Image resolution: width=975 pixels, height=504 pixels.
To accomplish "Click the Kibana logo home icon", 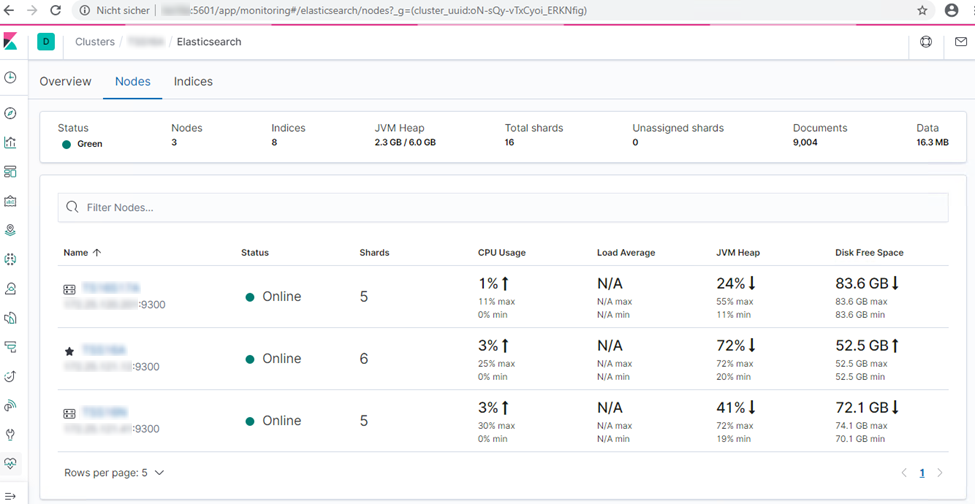I will (11, 42).
